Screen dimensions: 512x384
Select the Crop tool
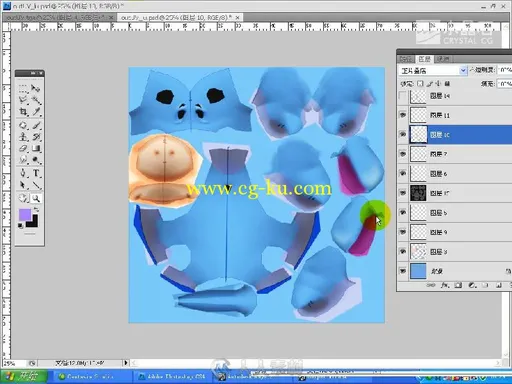click(23, 111)
